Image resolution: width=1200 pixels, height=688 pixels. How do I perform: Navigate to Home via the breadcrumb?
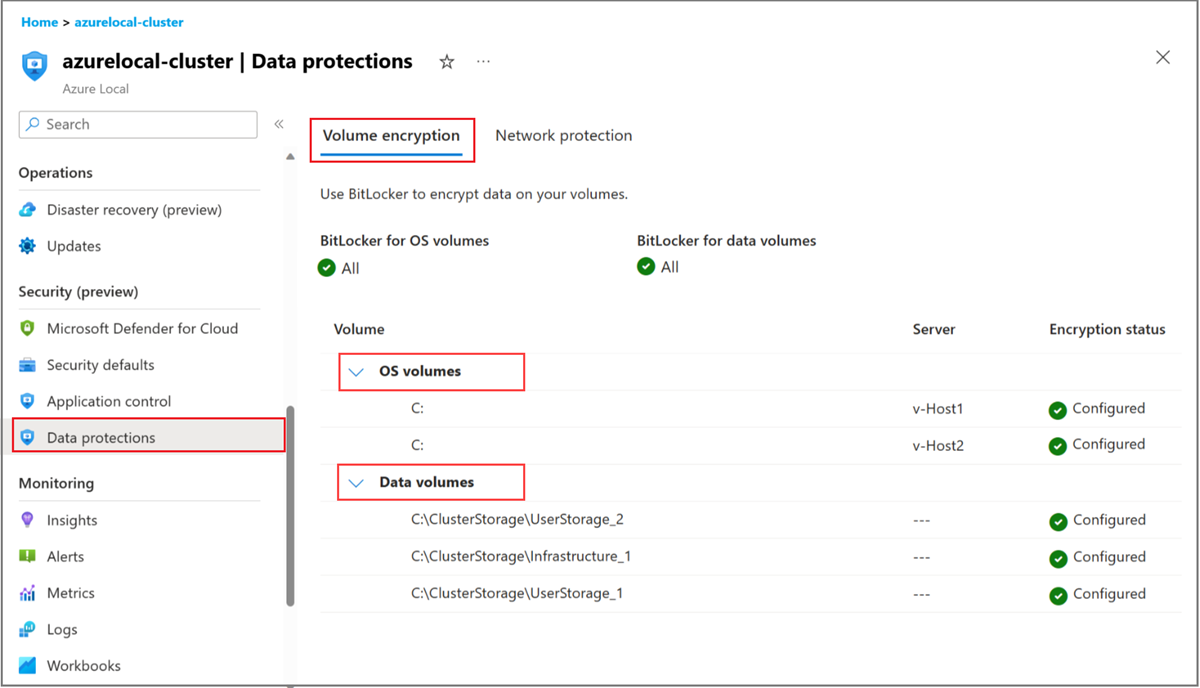[x=38, y=21]
